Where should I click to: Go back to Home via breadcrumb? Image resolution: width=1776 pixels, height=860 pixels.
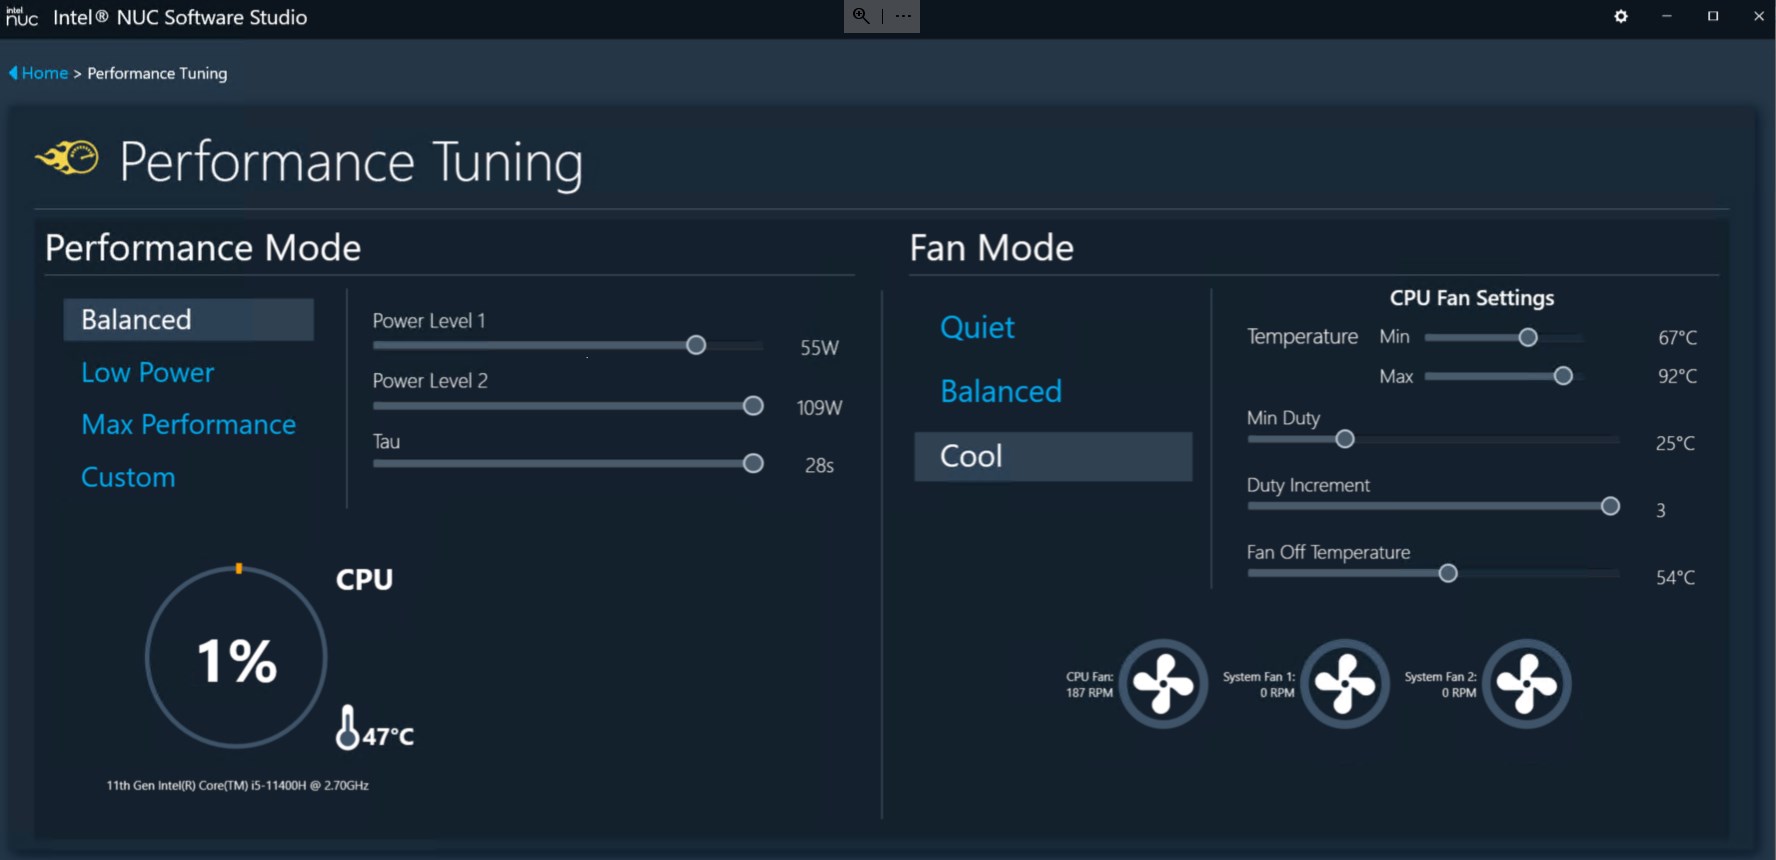45,73
